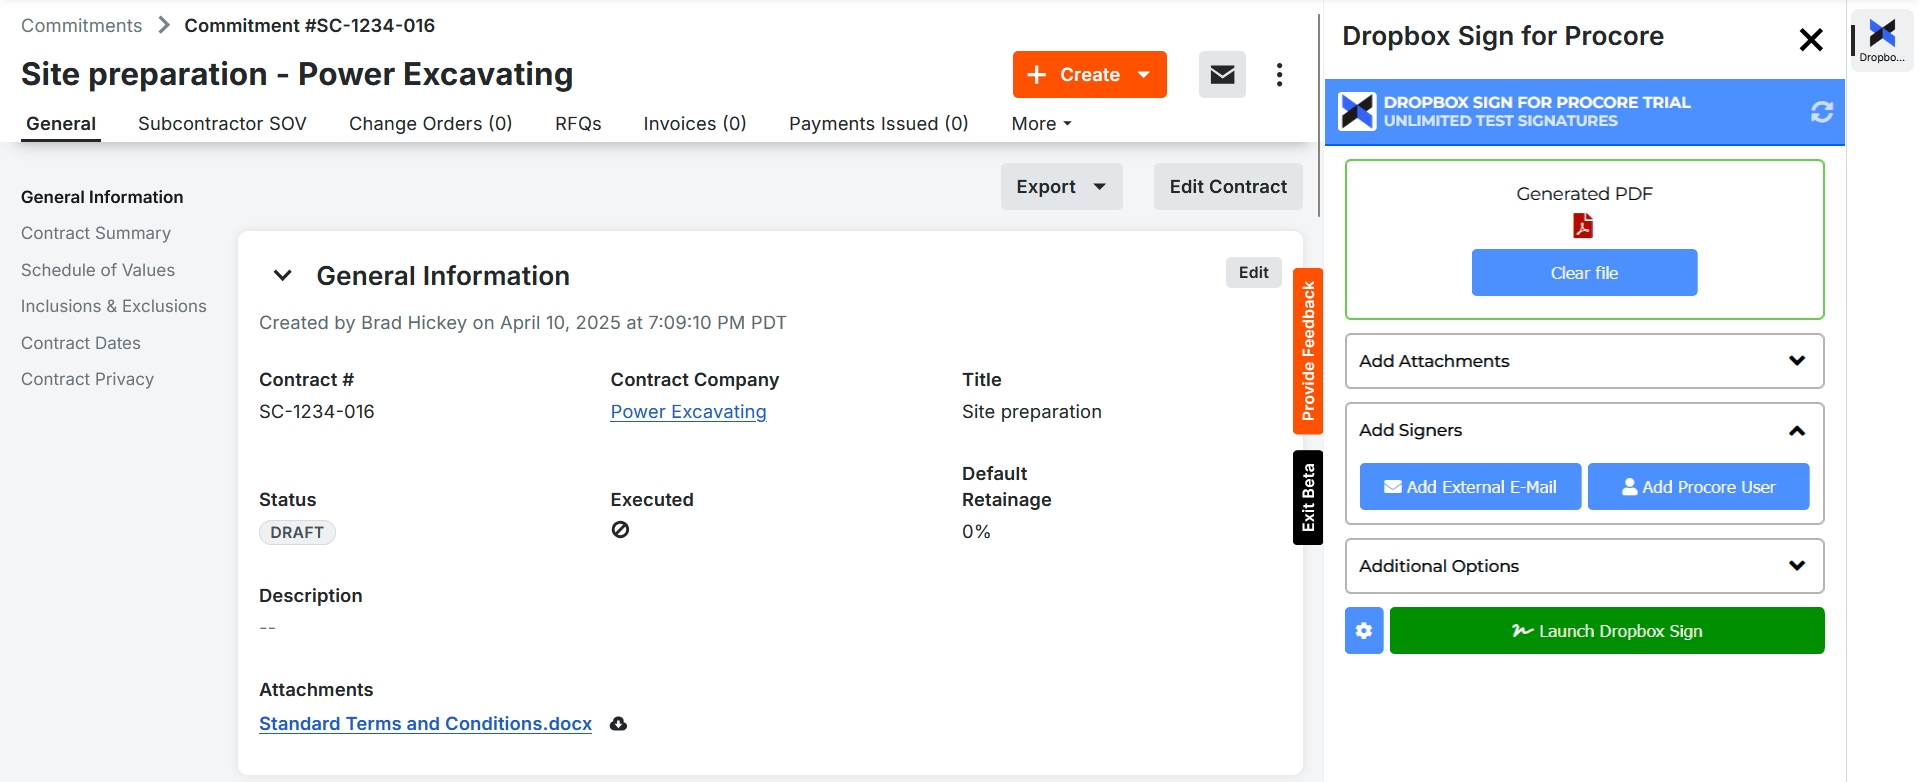Image resolution: width=1919 pixels, height=782 pixels.
Task: Open Dropbox Sign settings gear button
Action: pos(1364,631)
